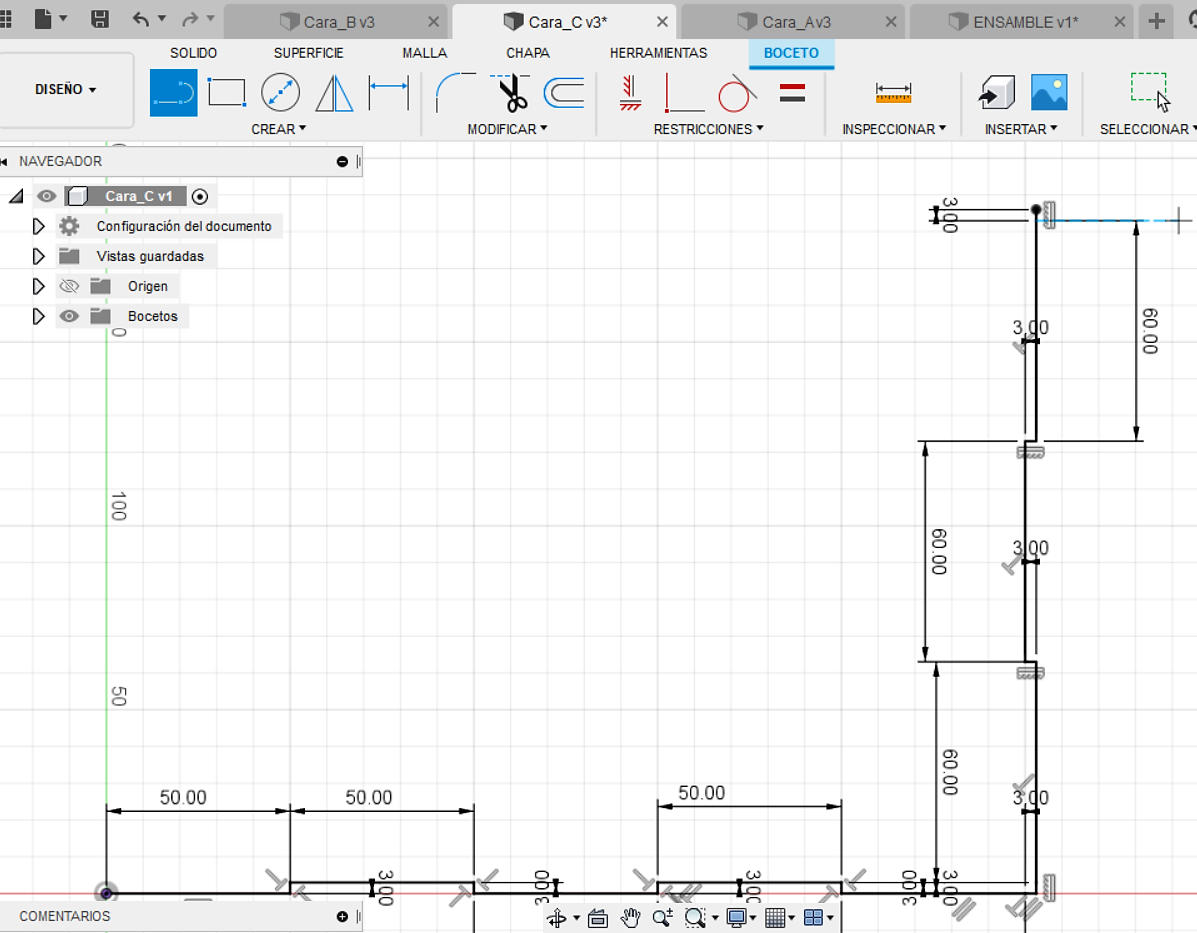Open the INSPECCIONAR dropdown menu
This screenshot has width=1197, height=933.
894,129
